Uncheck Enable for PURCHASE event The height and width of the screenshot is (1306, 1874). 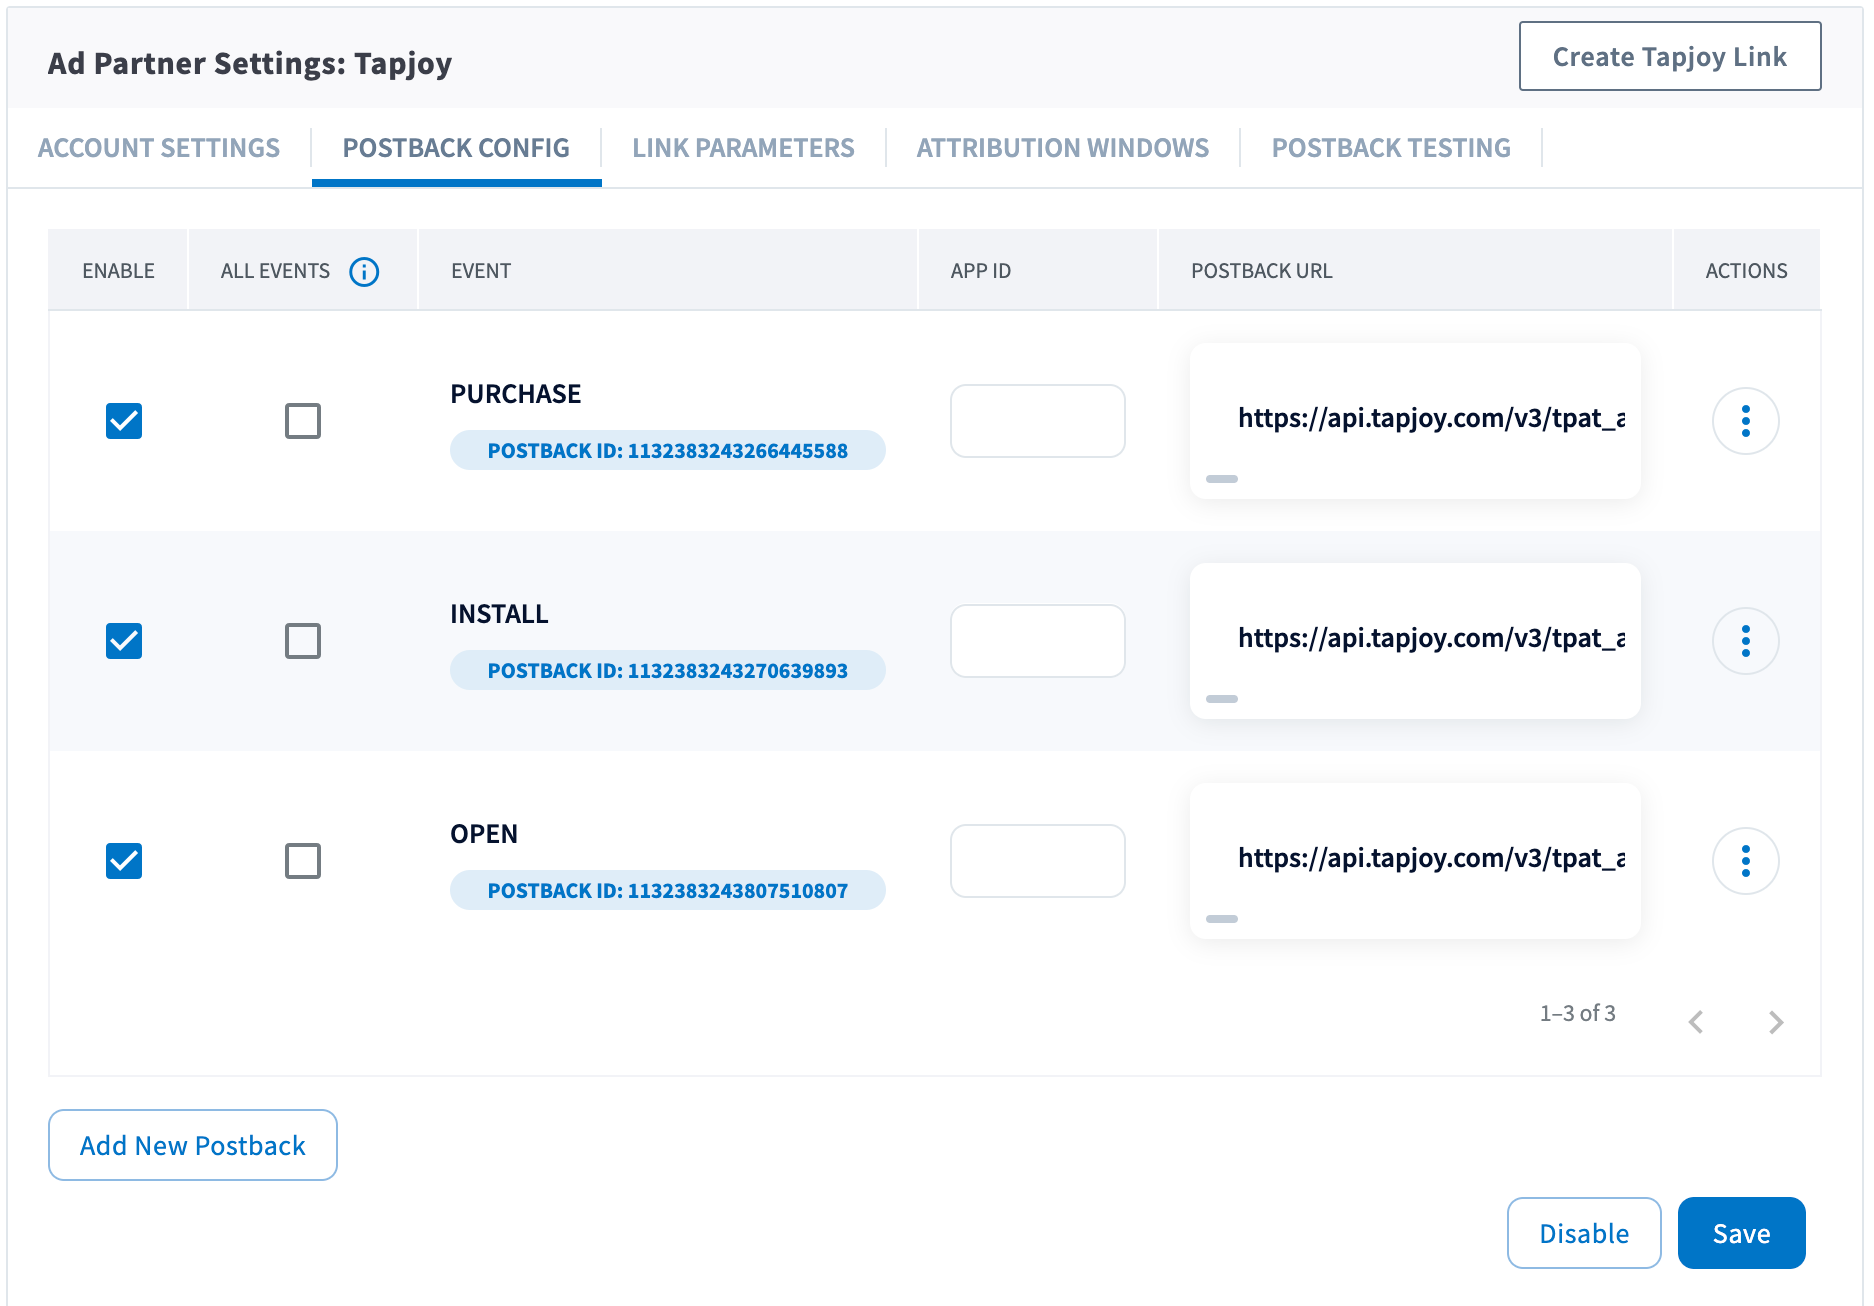[124, 421]
